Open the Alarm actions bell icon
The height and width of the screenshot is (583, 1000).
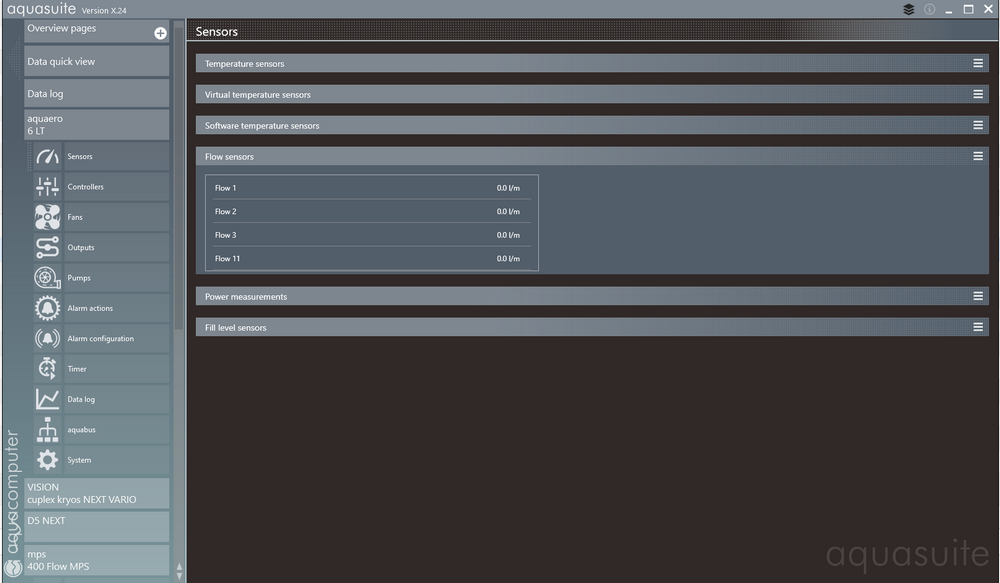point(47,308)
